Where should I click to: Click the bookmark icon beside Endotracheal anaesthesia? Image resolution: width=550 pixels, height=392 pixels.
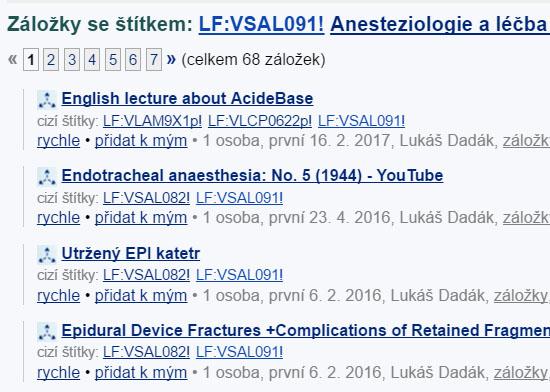click(47, 177)
